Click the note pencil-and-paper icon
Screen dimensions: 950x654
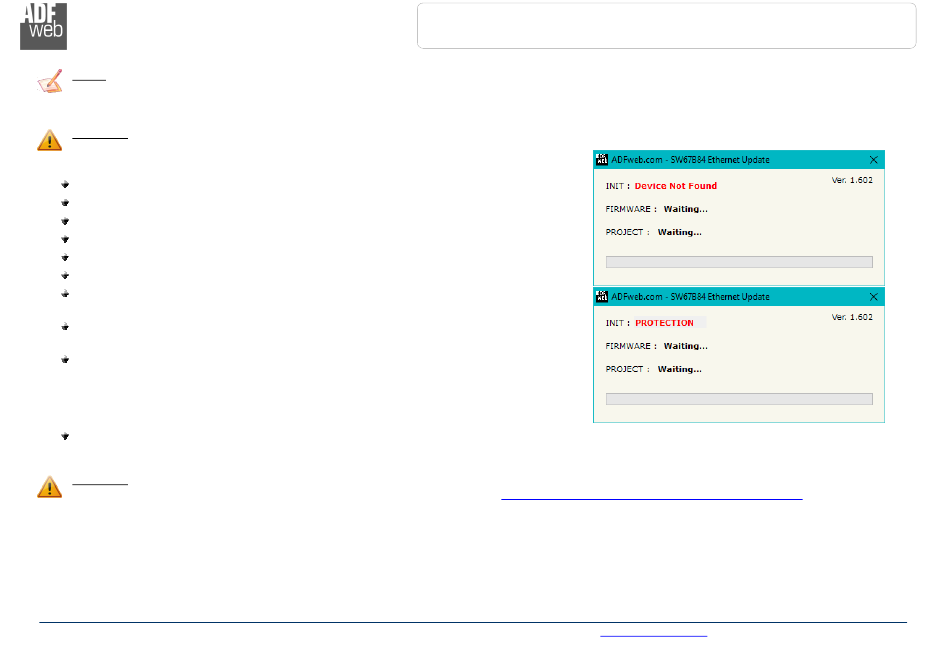[x=50, y=82]
